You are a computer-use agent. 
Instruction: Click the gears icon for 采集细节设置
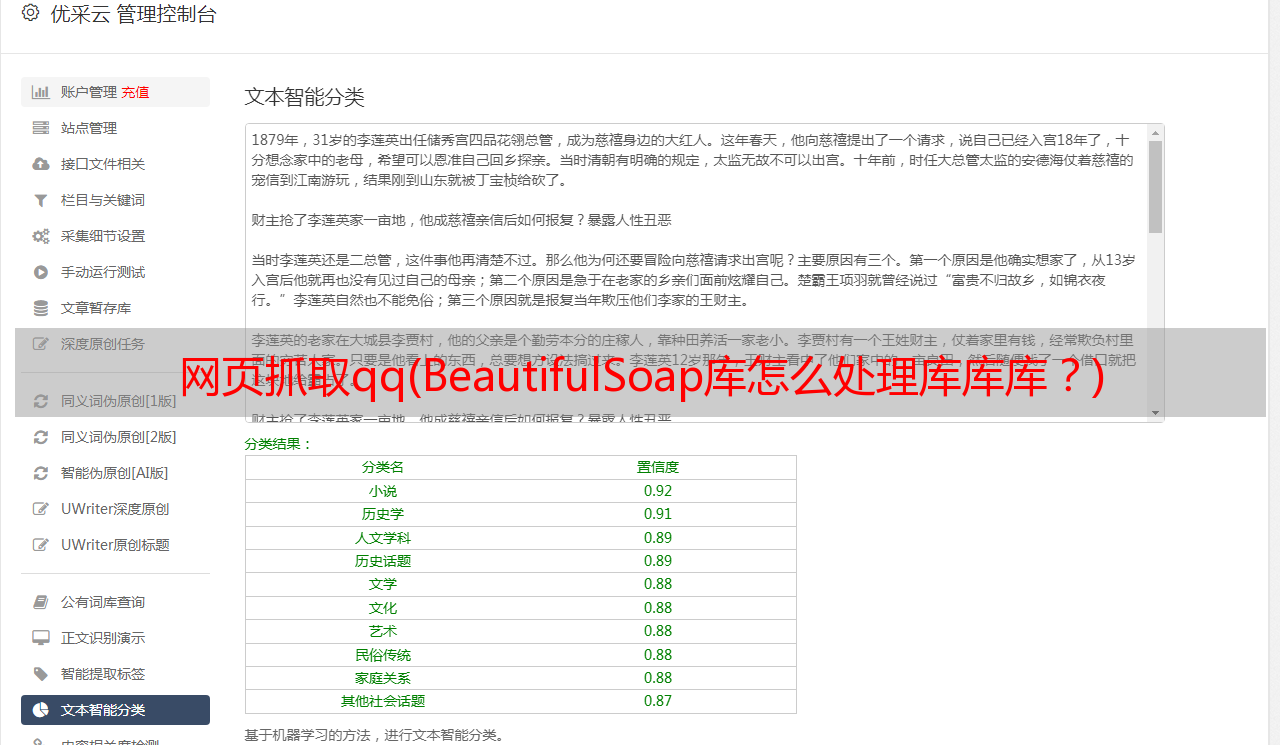tap(41, 236)
